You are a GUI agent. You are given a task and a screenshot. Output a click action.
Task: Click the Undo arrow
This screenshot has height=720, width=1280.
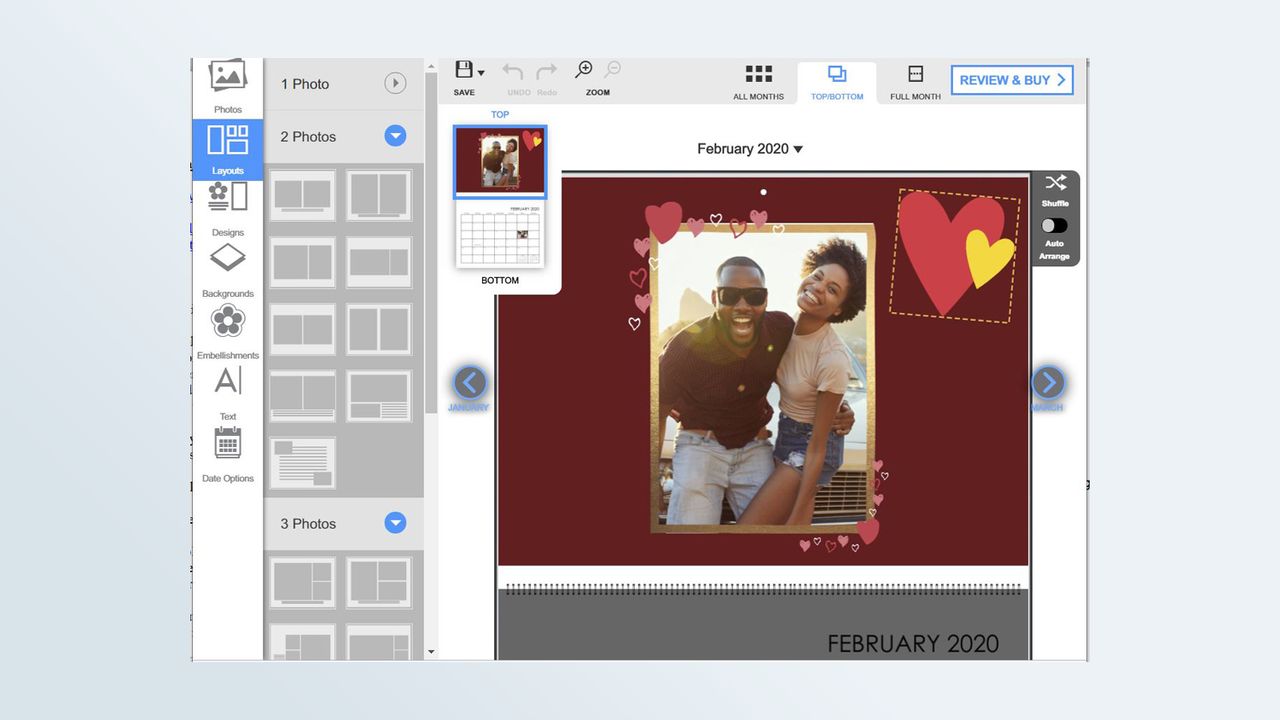[513, 72]
